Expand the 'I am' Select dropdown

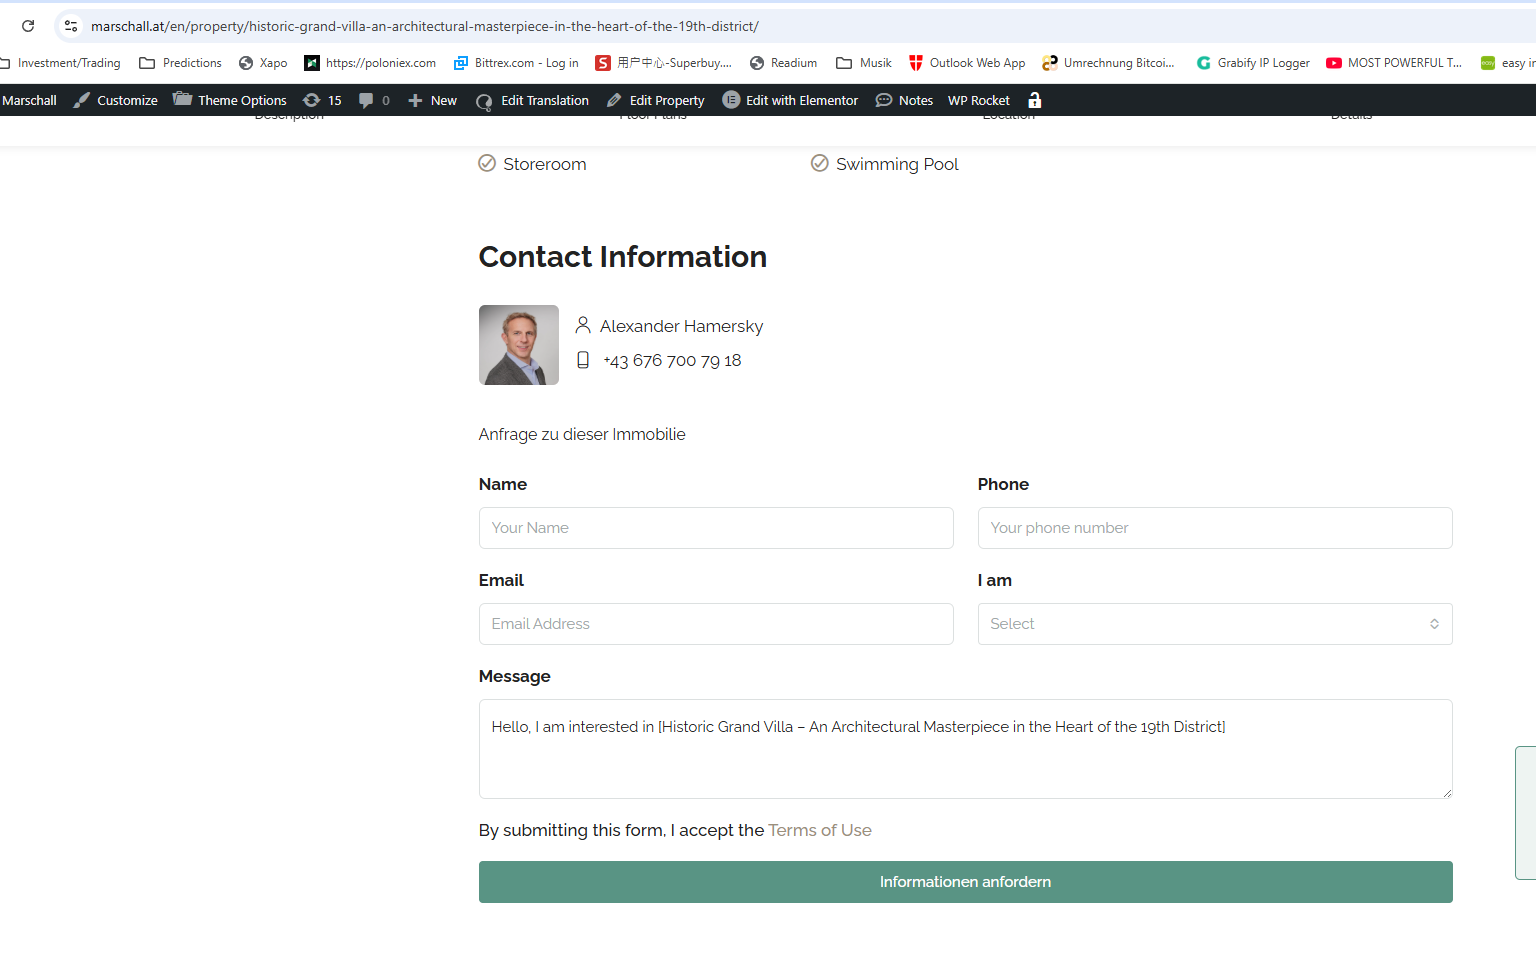[1214, 624]
